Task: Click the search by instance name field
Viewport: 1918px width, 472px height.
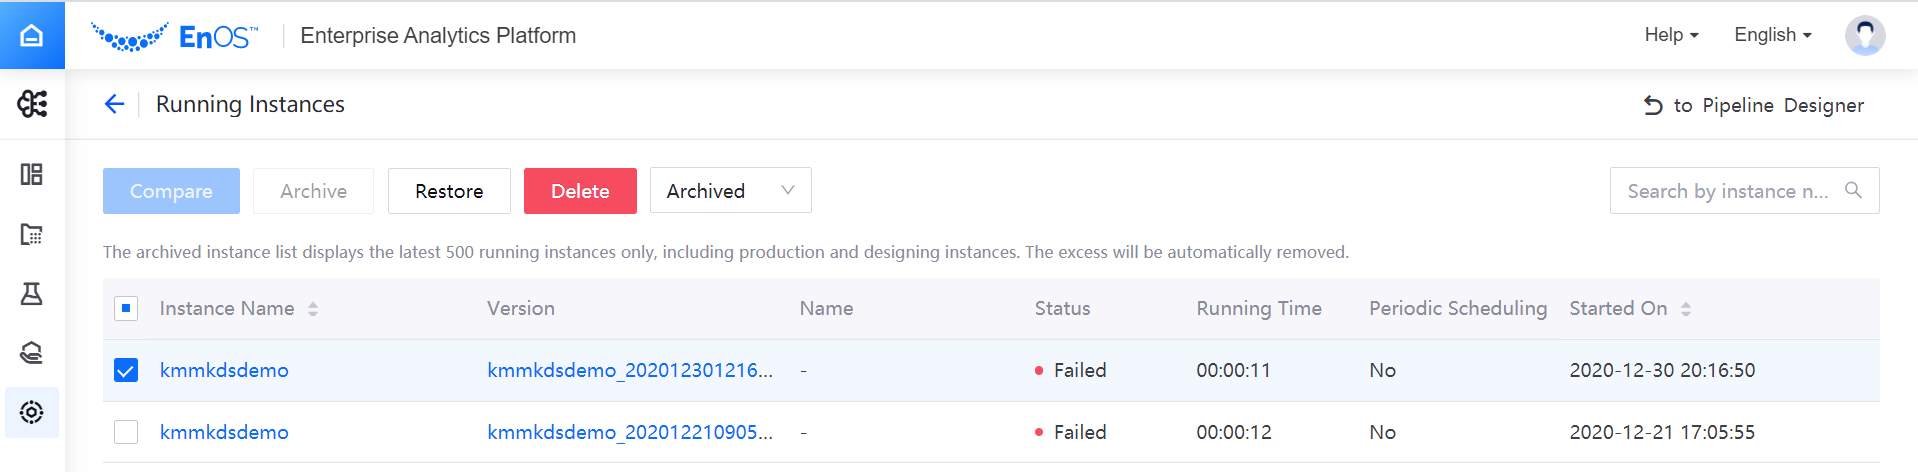Action: tap(1728, 190)
